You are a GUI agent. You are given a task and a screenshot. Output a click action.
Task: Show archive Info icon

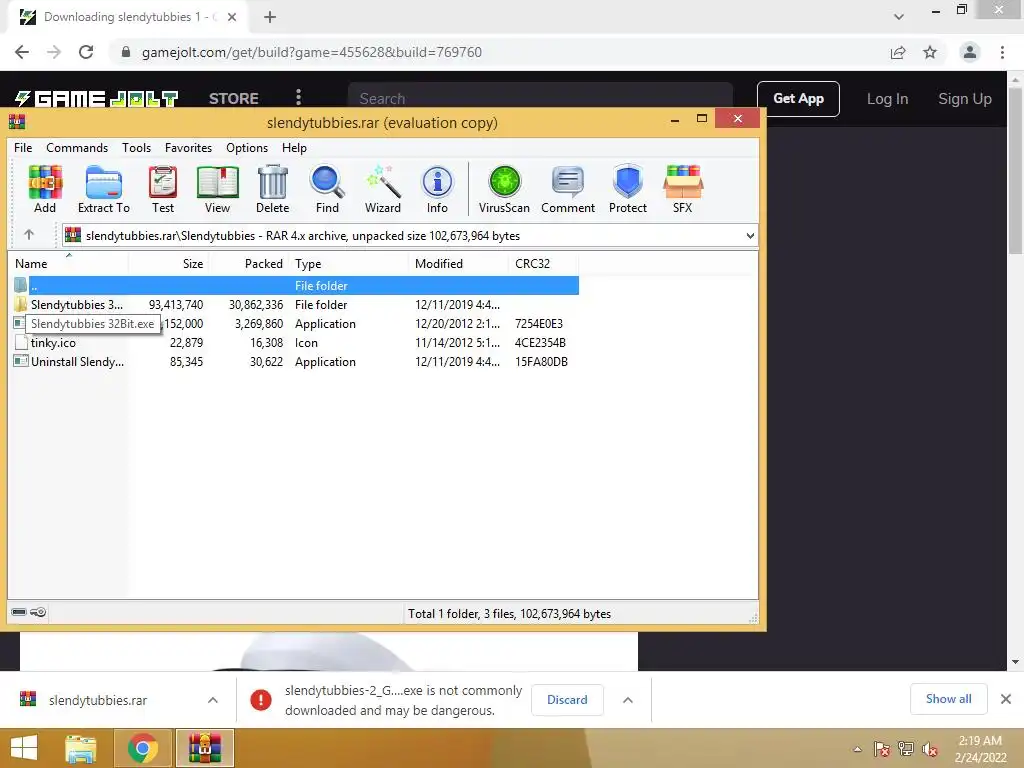click(x=437, y=189)
